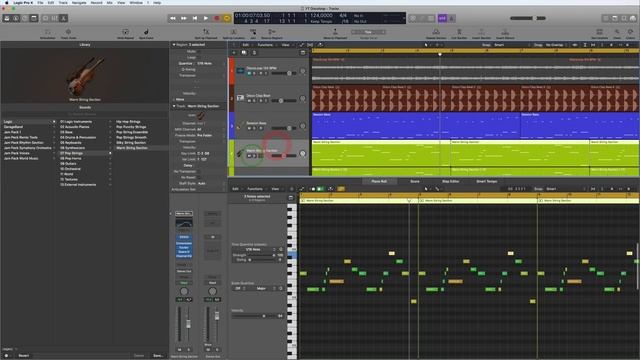The height and width of the screenshot is (360, 640).
Task: Open the Loop Browser at the top right
Action: [x=624, y=18]
